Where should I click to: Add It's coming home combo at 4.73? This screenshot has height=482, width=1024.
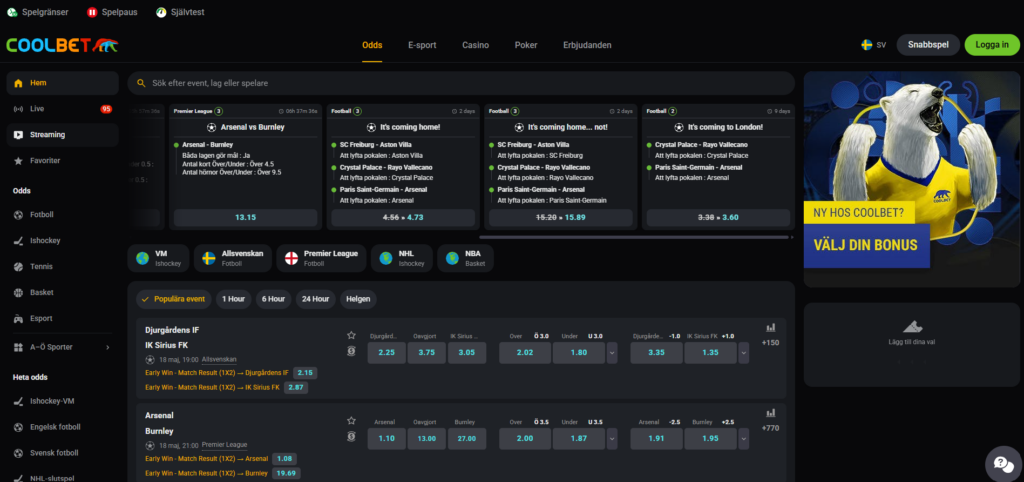[404, 217]
